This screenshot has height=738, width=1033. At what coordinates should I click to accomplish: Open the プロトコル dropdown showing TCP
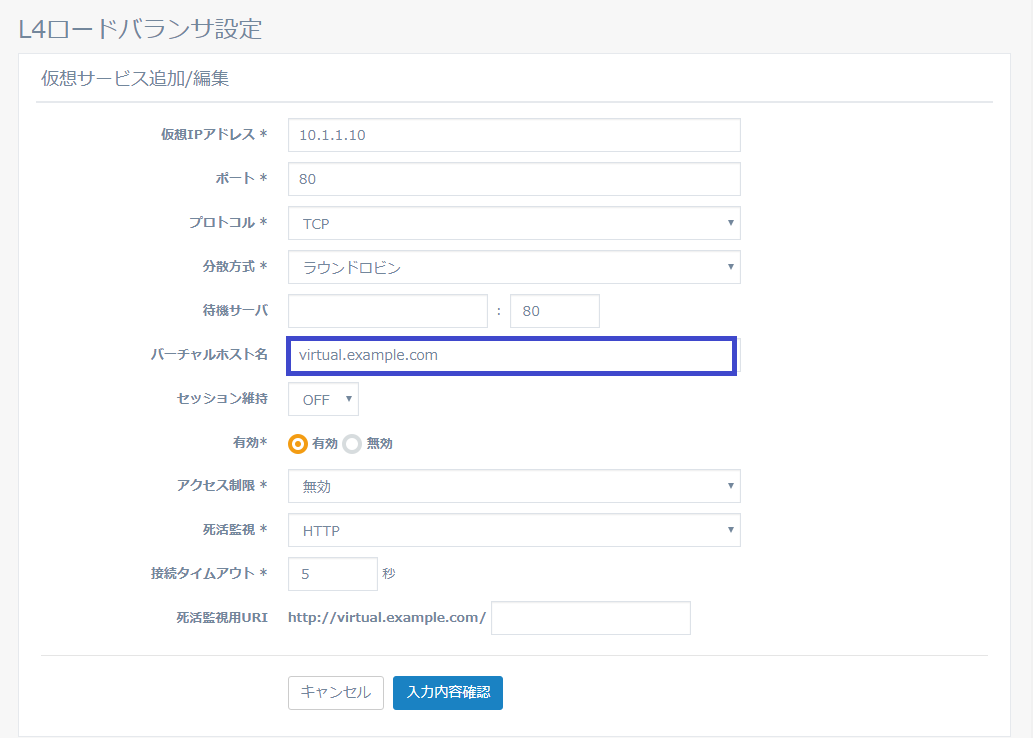(x=513, y=223)
